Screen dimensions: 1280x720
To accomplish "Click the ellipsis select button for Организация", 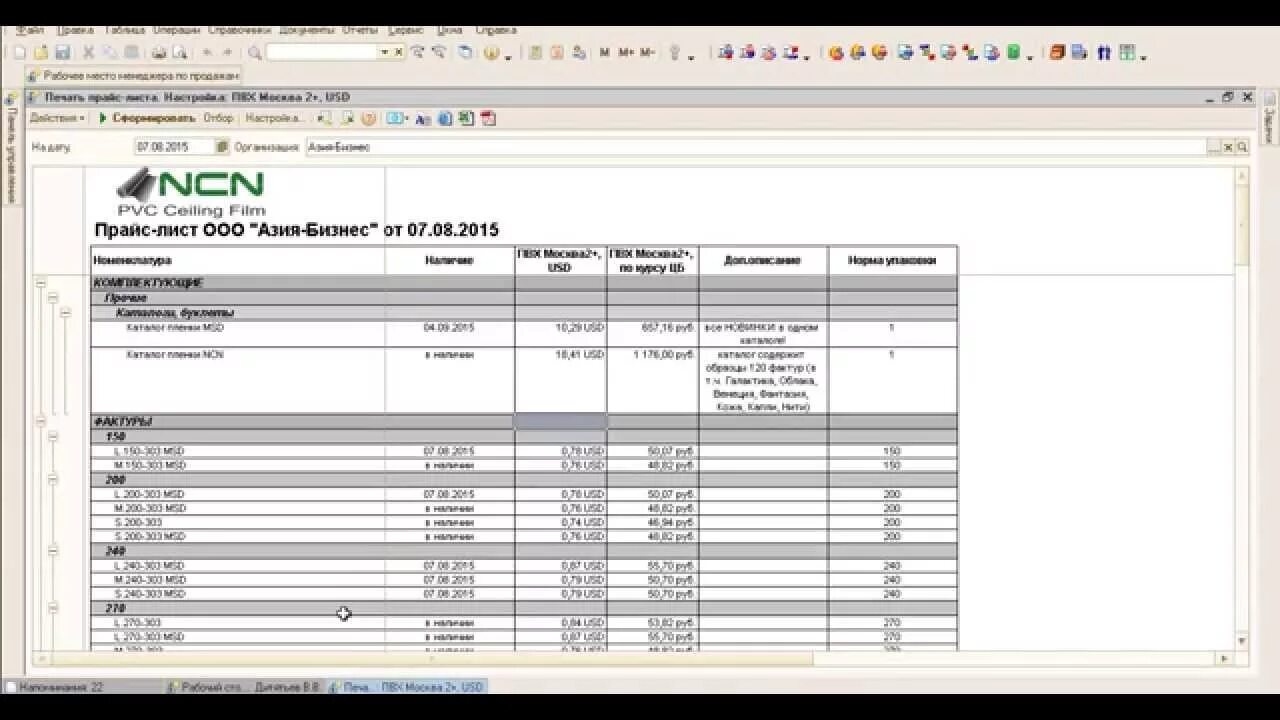I will [x=1214, y=147].
